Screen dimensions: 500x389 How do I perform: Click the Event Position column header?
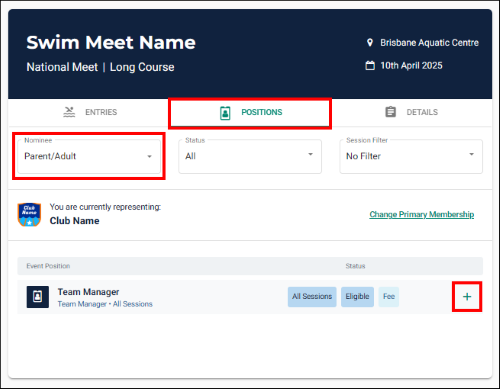click(48, 266)
